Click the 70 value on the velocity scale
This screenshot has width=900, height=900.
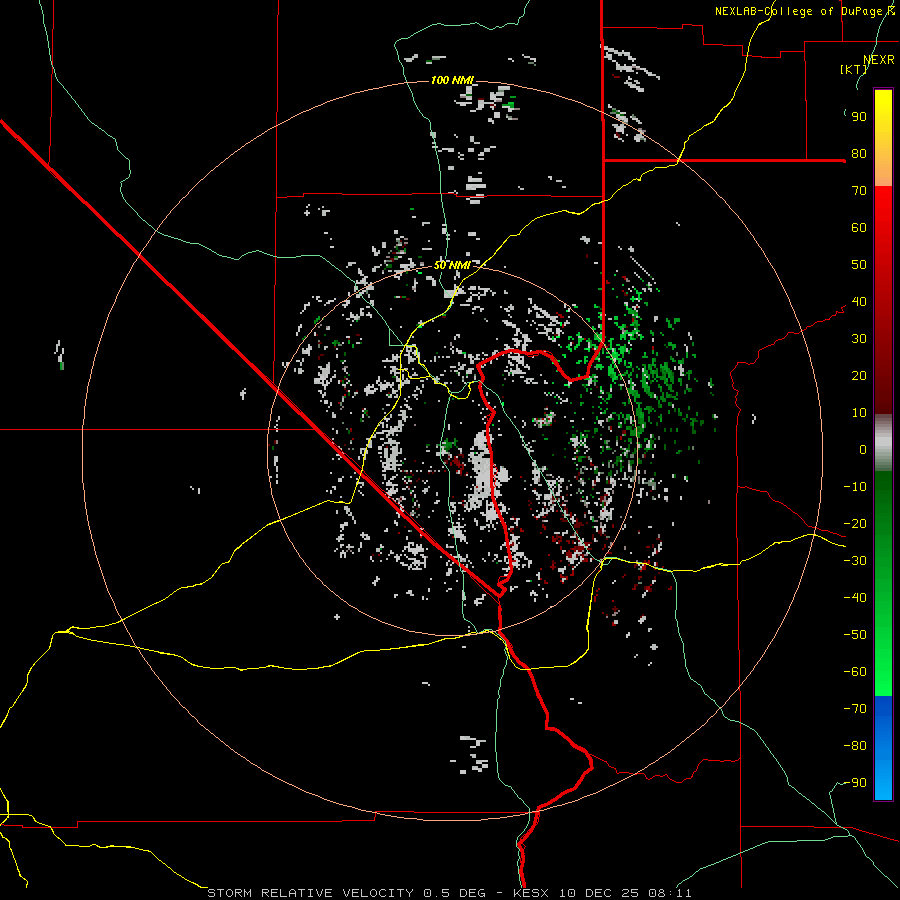[x=859, y=191]
